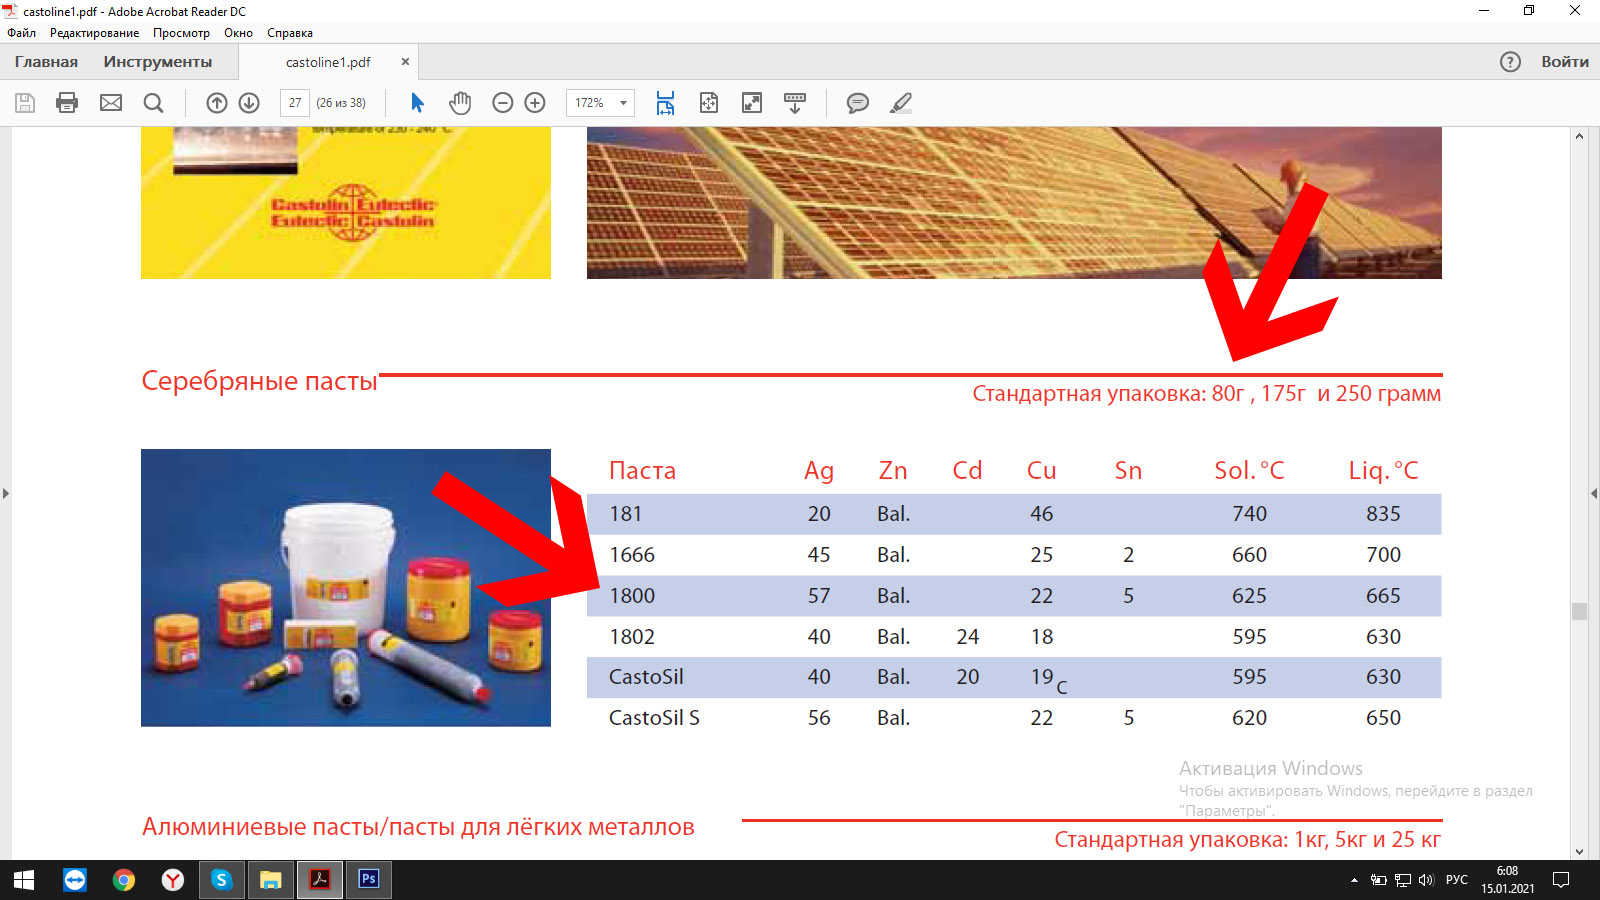1600x900 pixels.
Task: Open Yandex Browser from the taskbar
Action: [173, 880]
